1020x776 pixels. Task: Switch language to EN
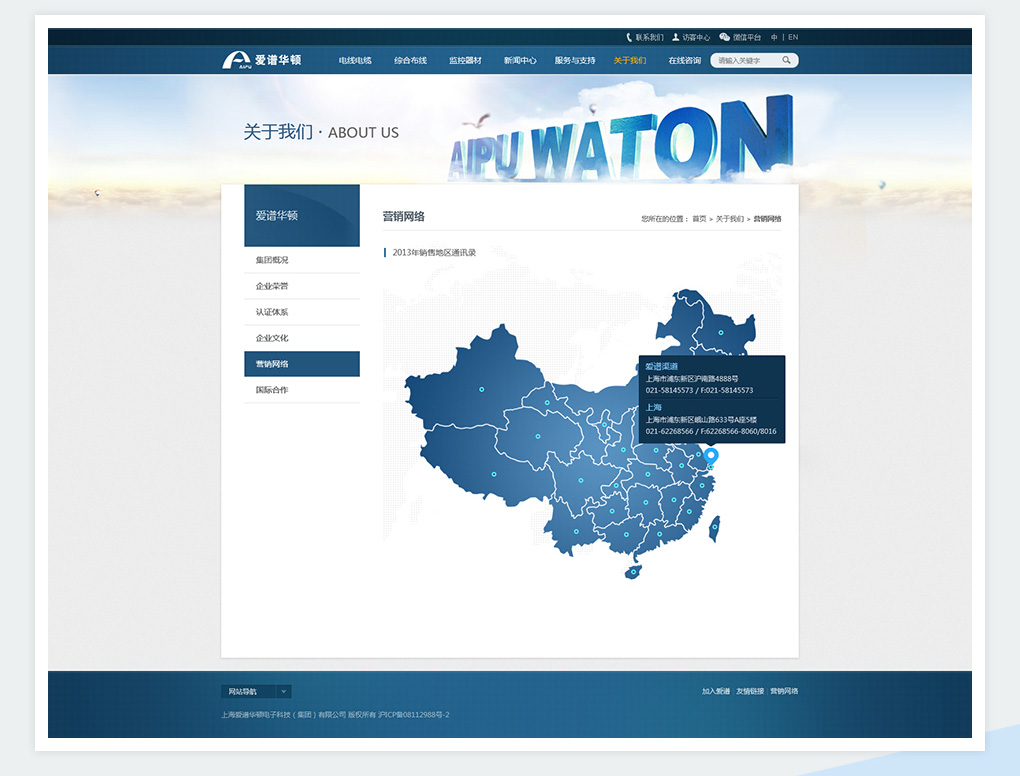tap(793, 37)
